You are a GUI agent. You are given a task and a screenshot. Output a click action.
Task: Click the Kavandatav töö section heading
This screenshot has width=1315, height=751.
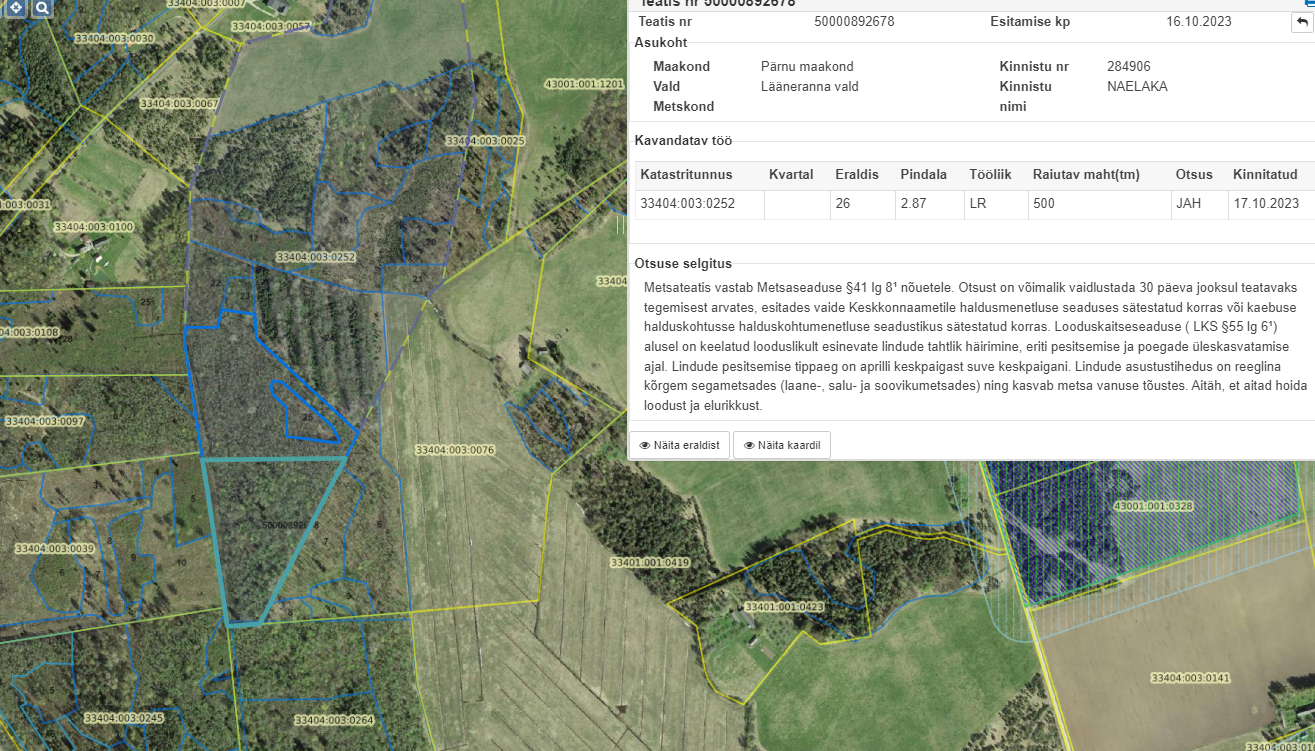tap(683, 141)
